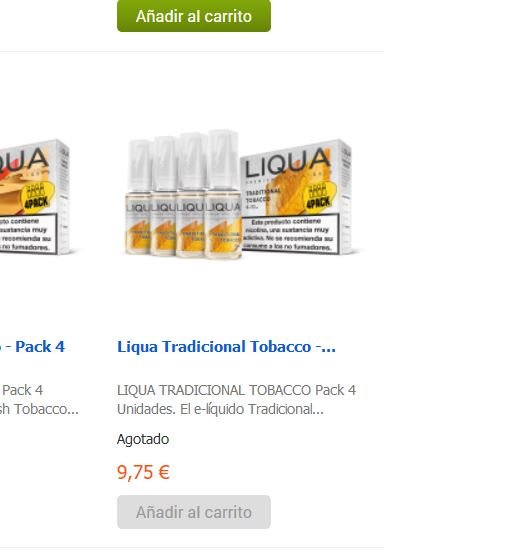
Task: Click the nicotine warning label on Traditional Tobacco box
Action: click(290, 234)
